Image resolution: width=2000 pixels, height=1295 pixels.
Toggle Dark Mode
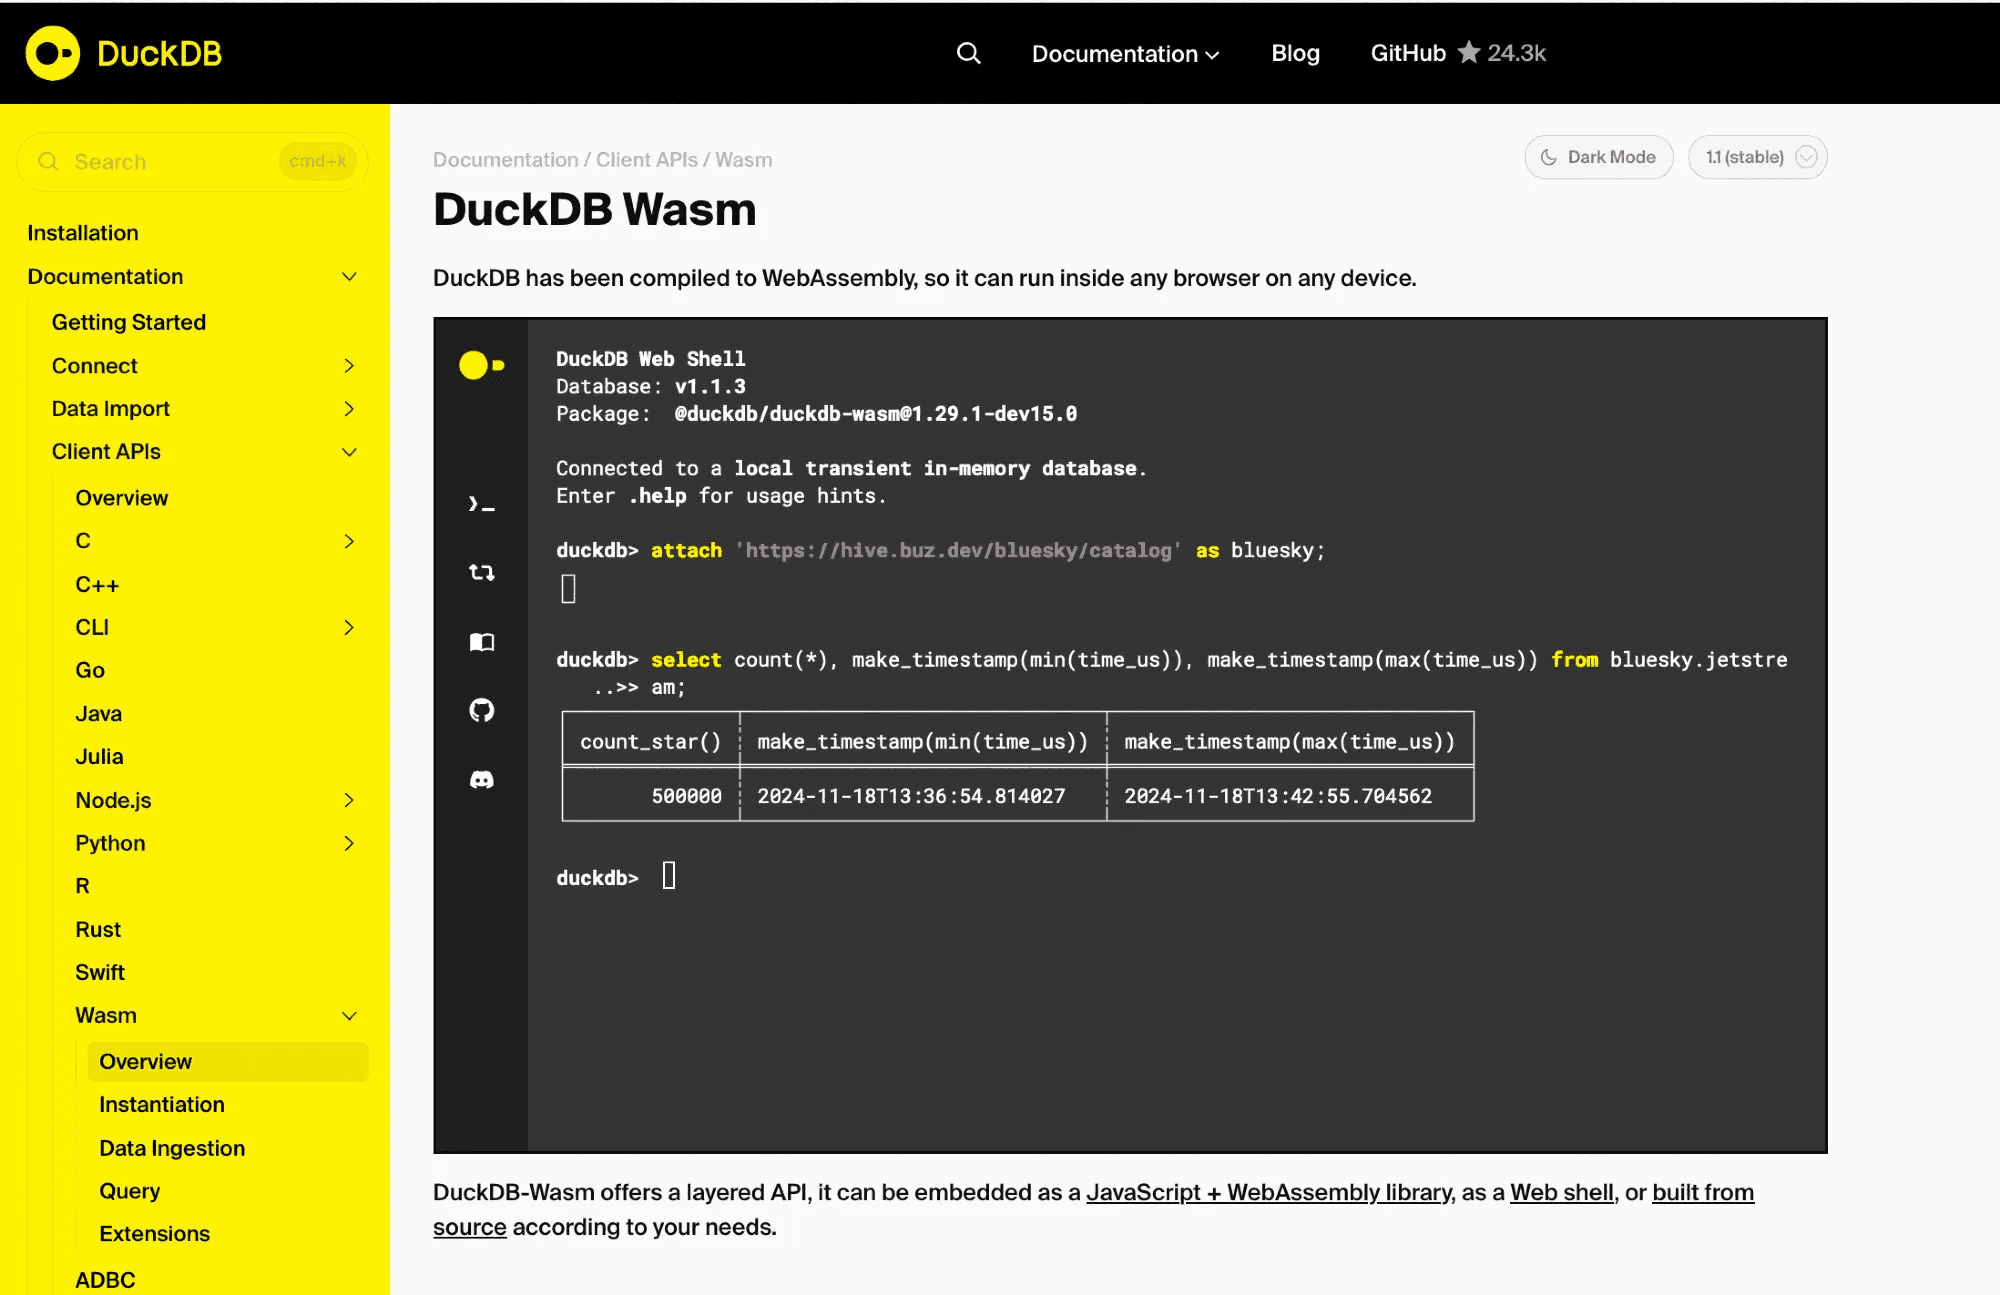[1598, 157]
